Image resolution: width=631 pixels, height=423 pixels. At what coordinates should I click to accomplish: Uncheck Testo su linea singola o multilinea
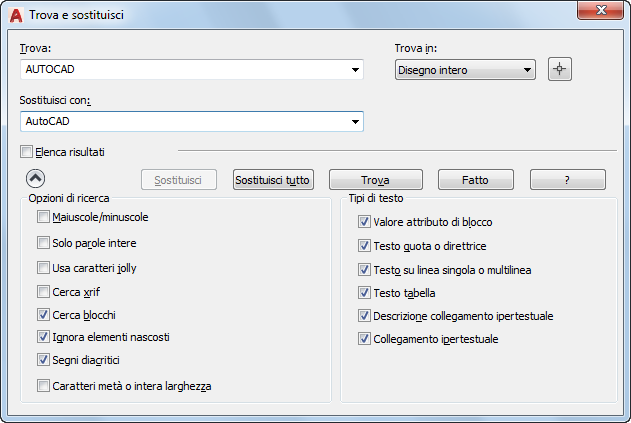364,270
